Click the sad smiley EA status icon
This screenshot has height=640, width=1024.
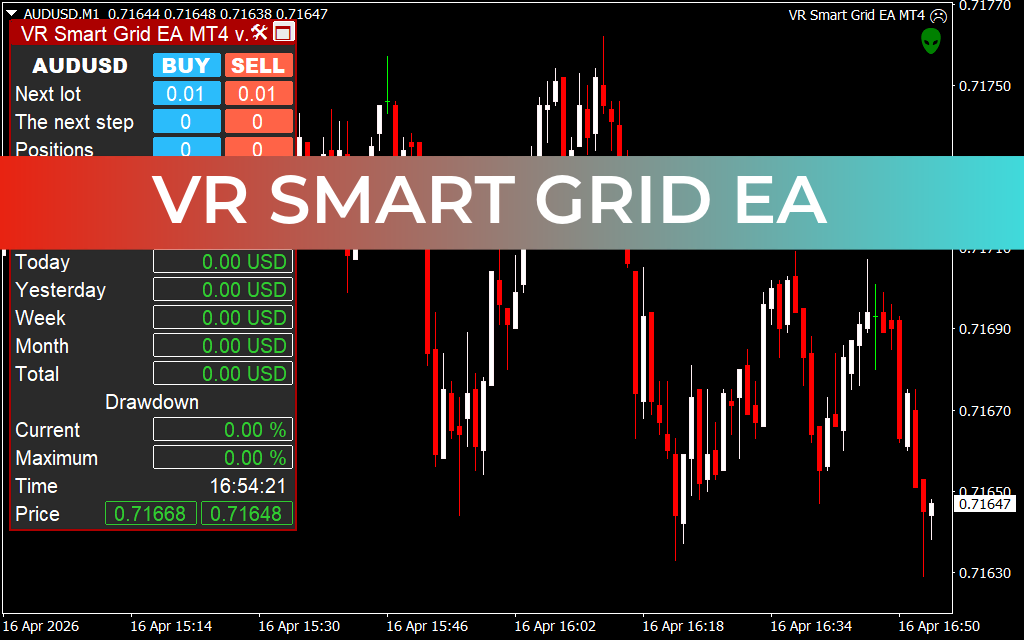pos(937,16)
